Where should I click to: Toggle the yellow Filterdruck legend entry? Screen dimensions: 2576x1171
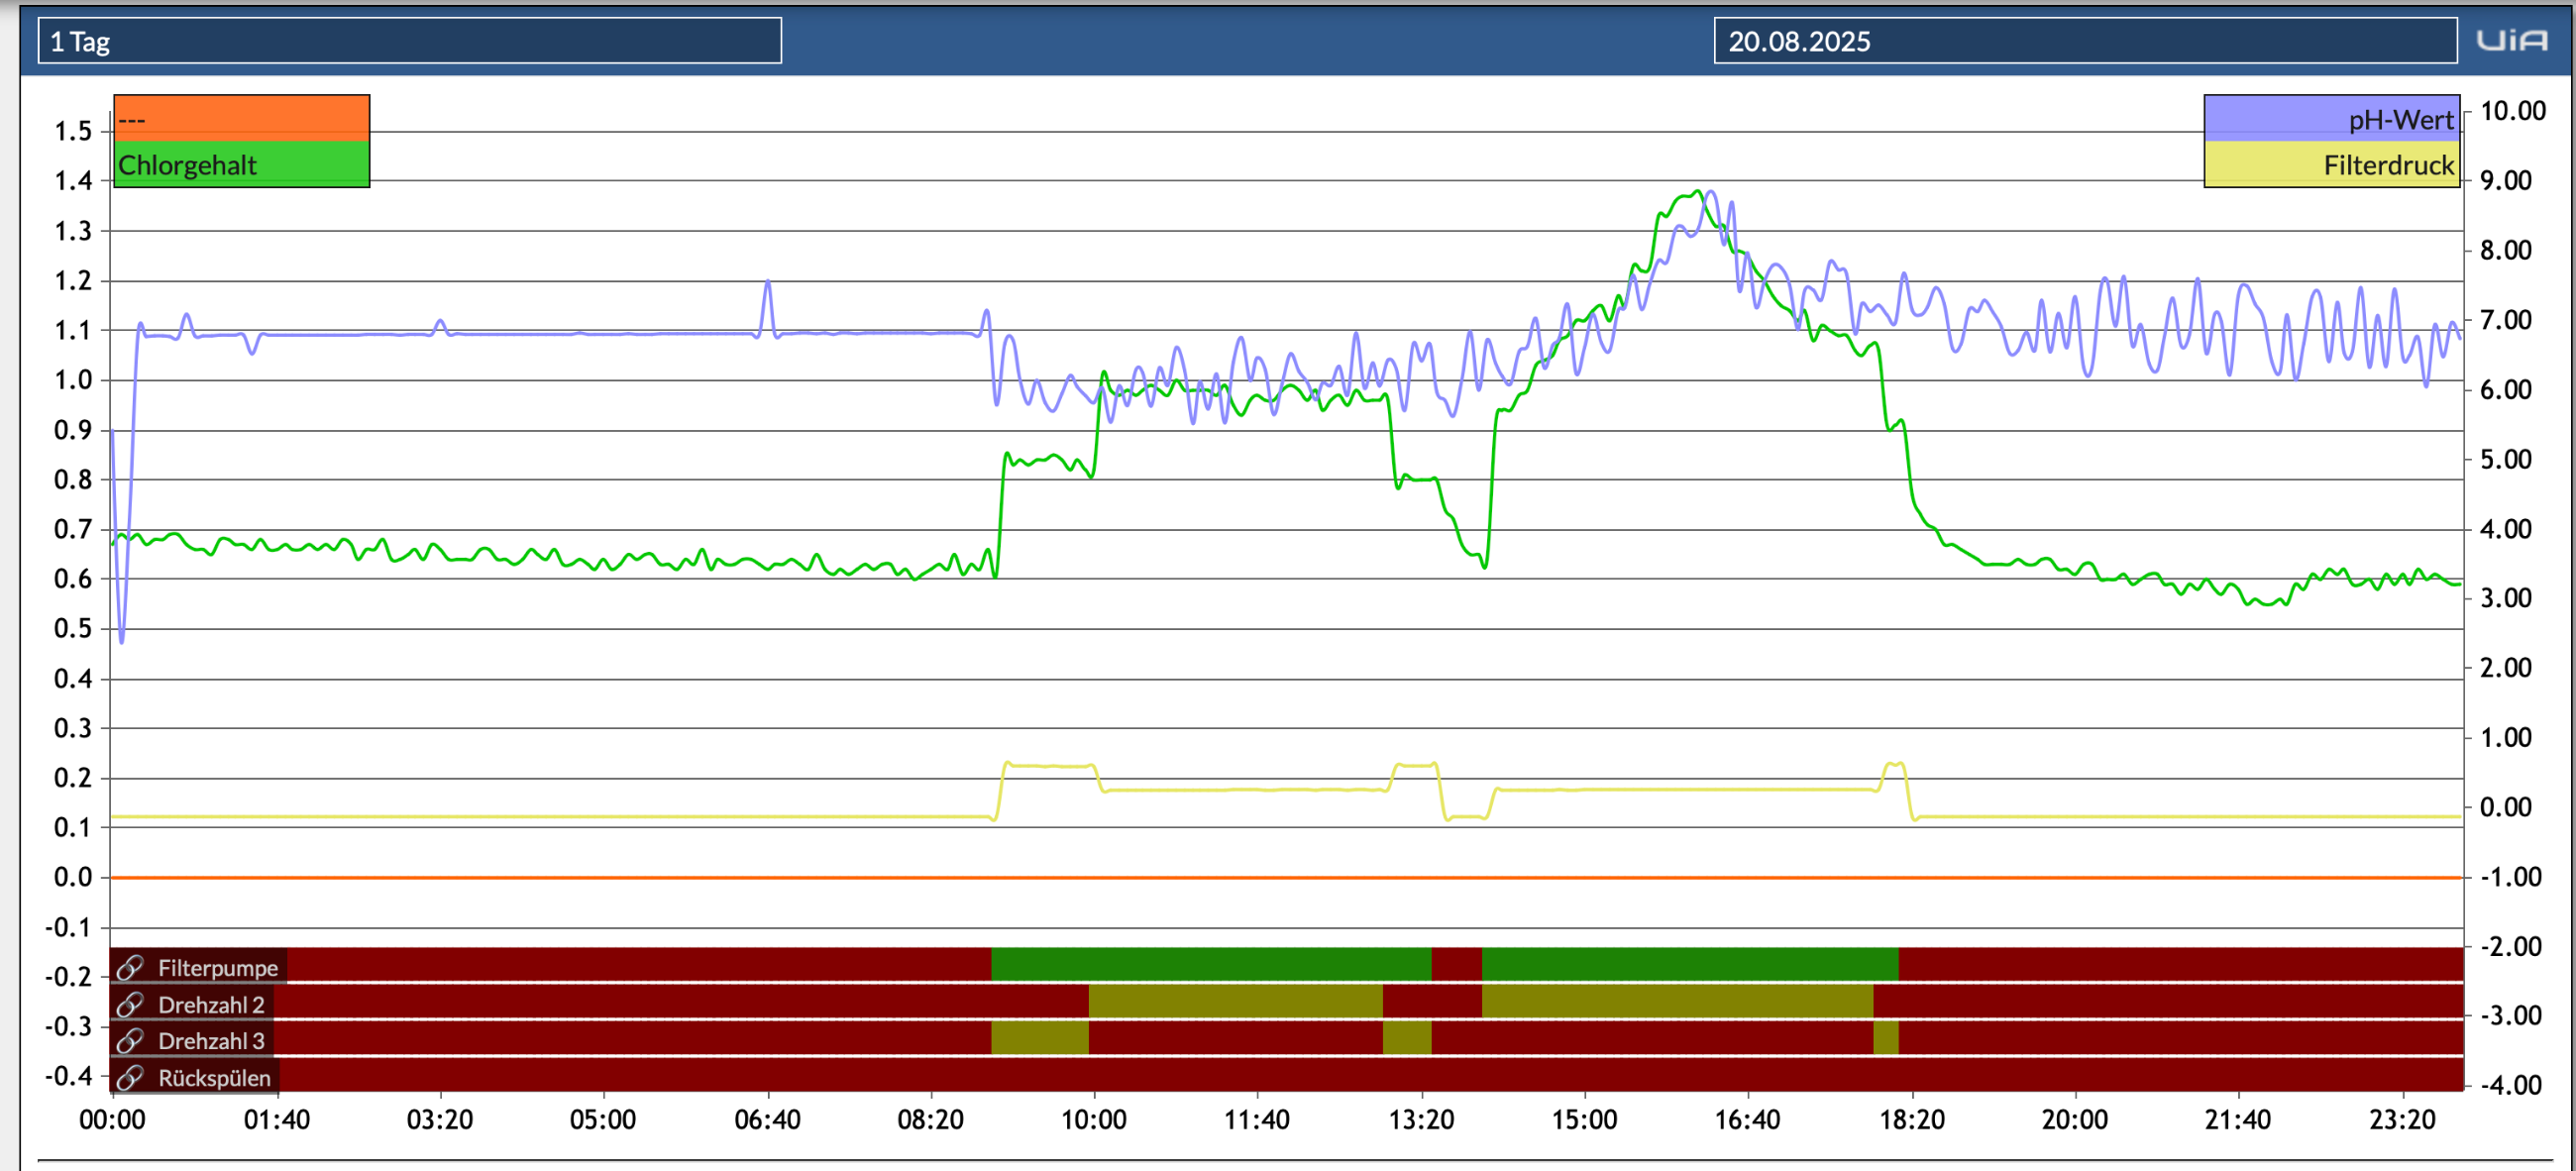tap(2331, 164)
